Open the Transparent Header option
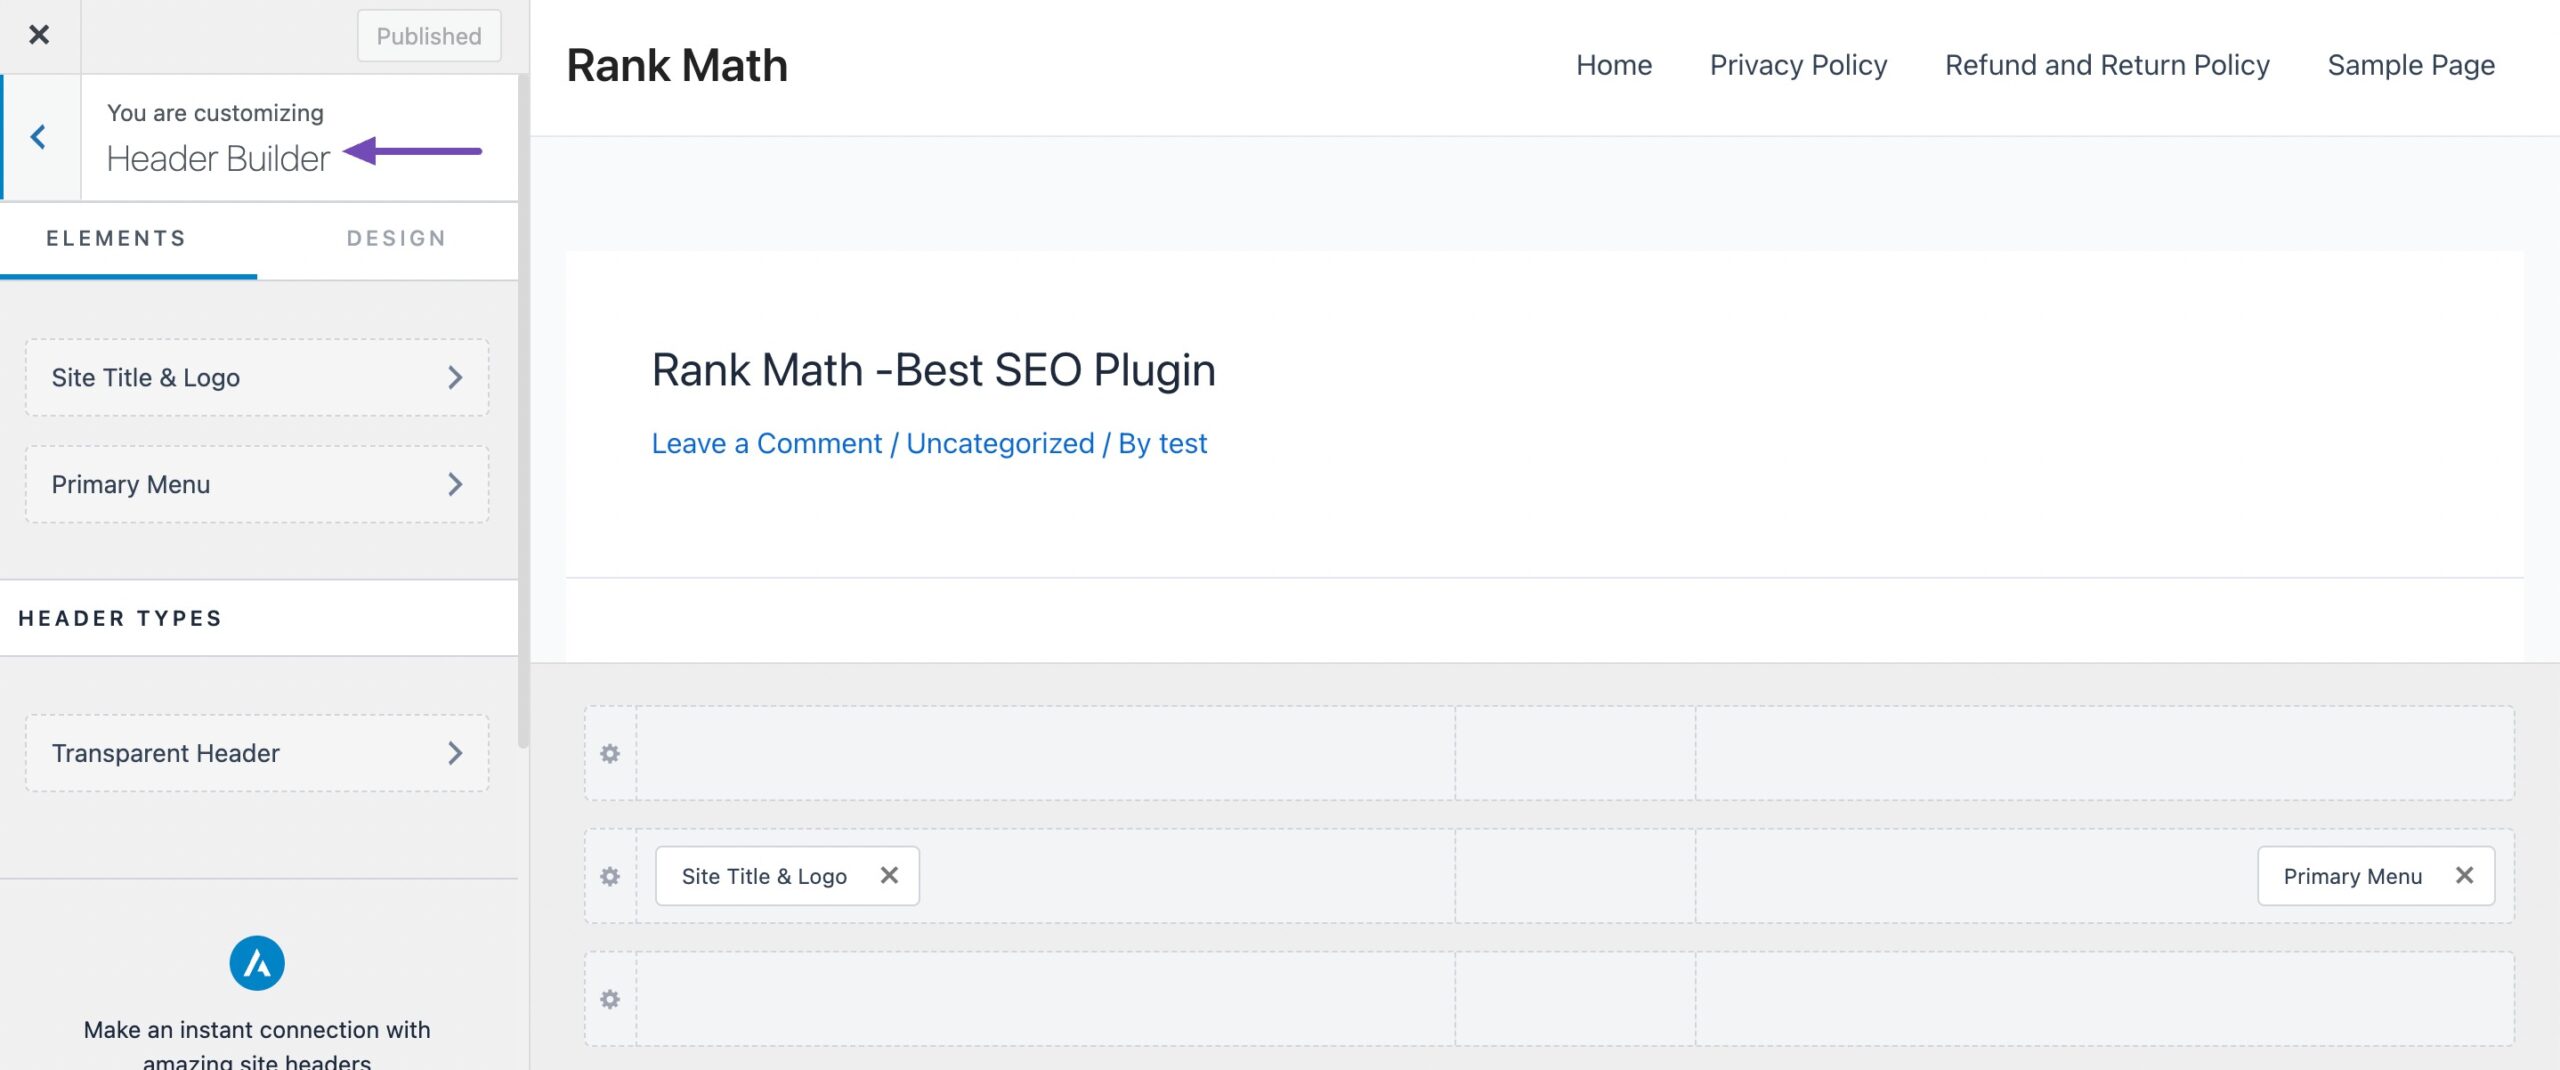Image resolution: width=2560 pixels, height=1070 pixels. coord(257,753)
